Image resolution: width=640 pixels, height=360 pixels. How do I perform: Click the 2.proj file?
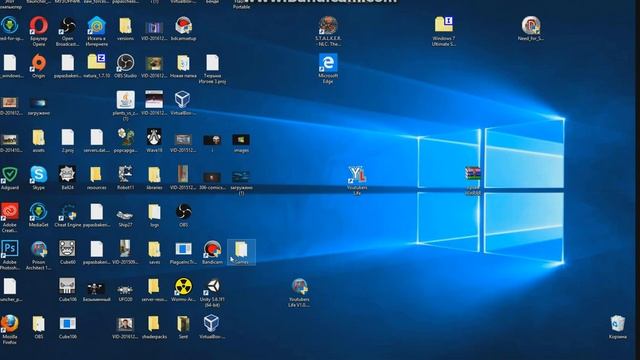[67, 138]
